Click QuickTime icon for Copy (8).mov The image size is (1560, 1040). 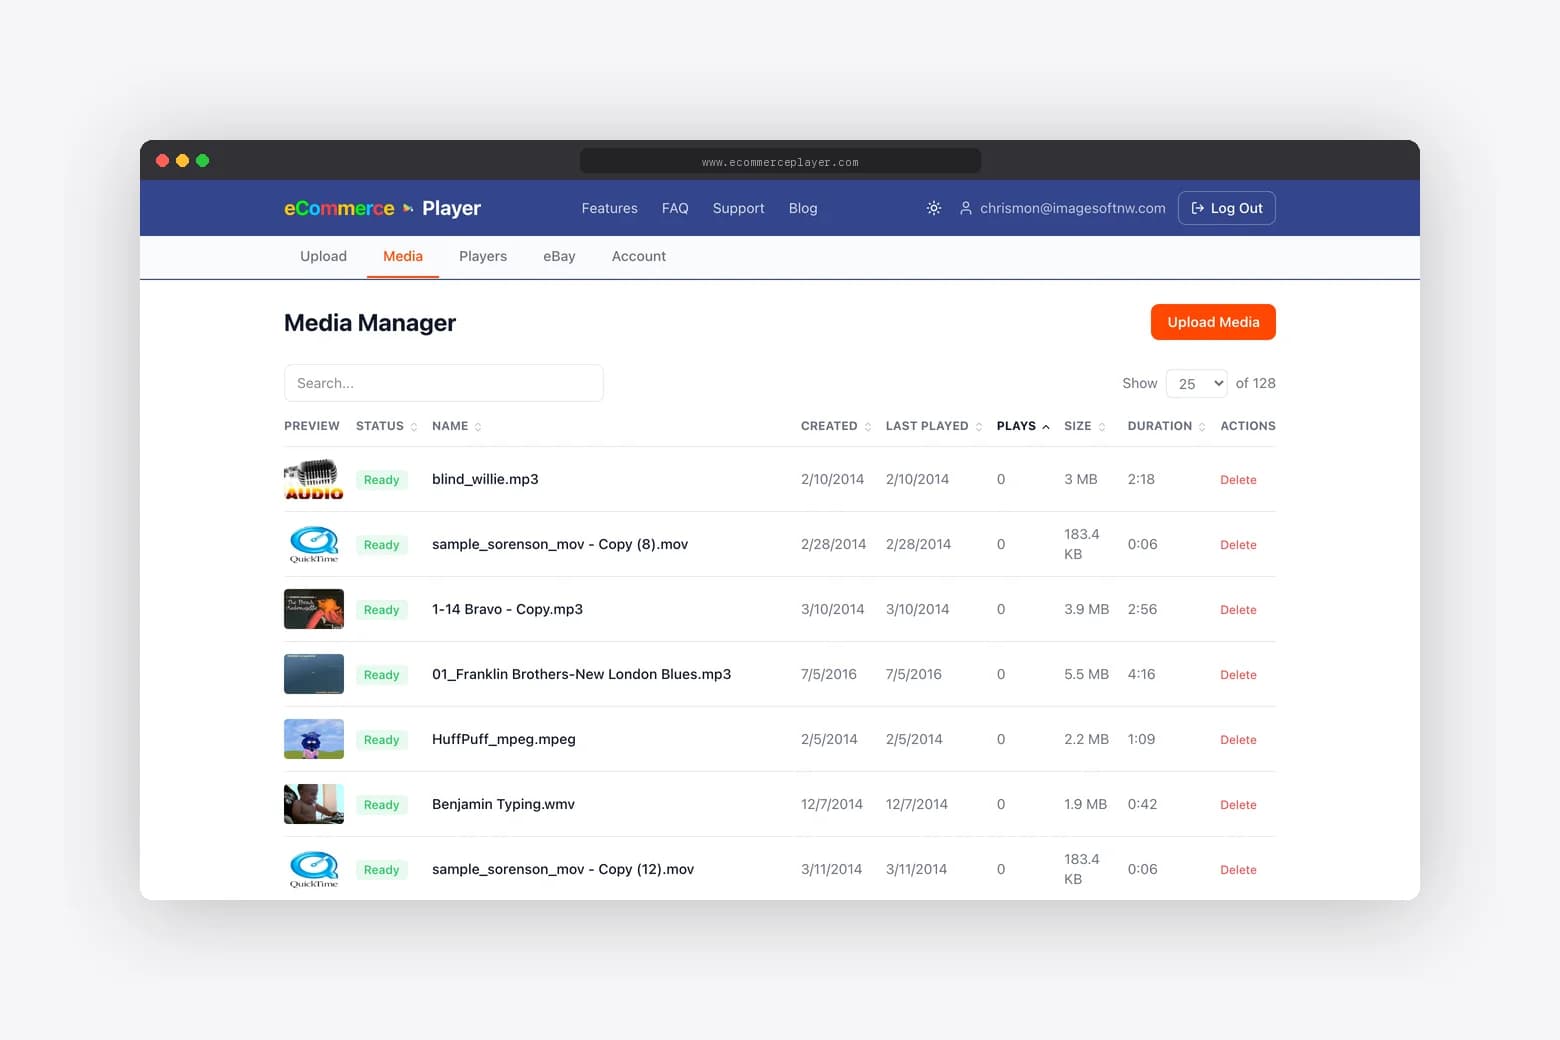point(313,545)
